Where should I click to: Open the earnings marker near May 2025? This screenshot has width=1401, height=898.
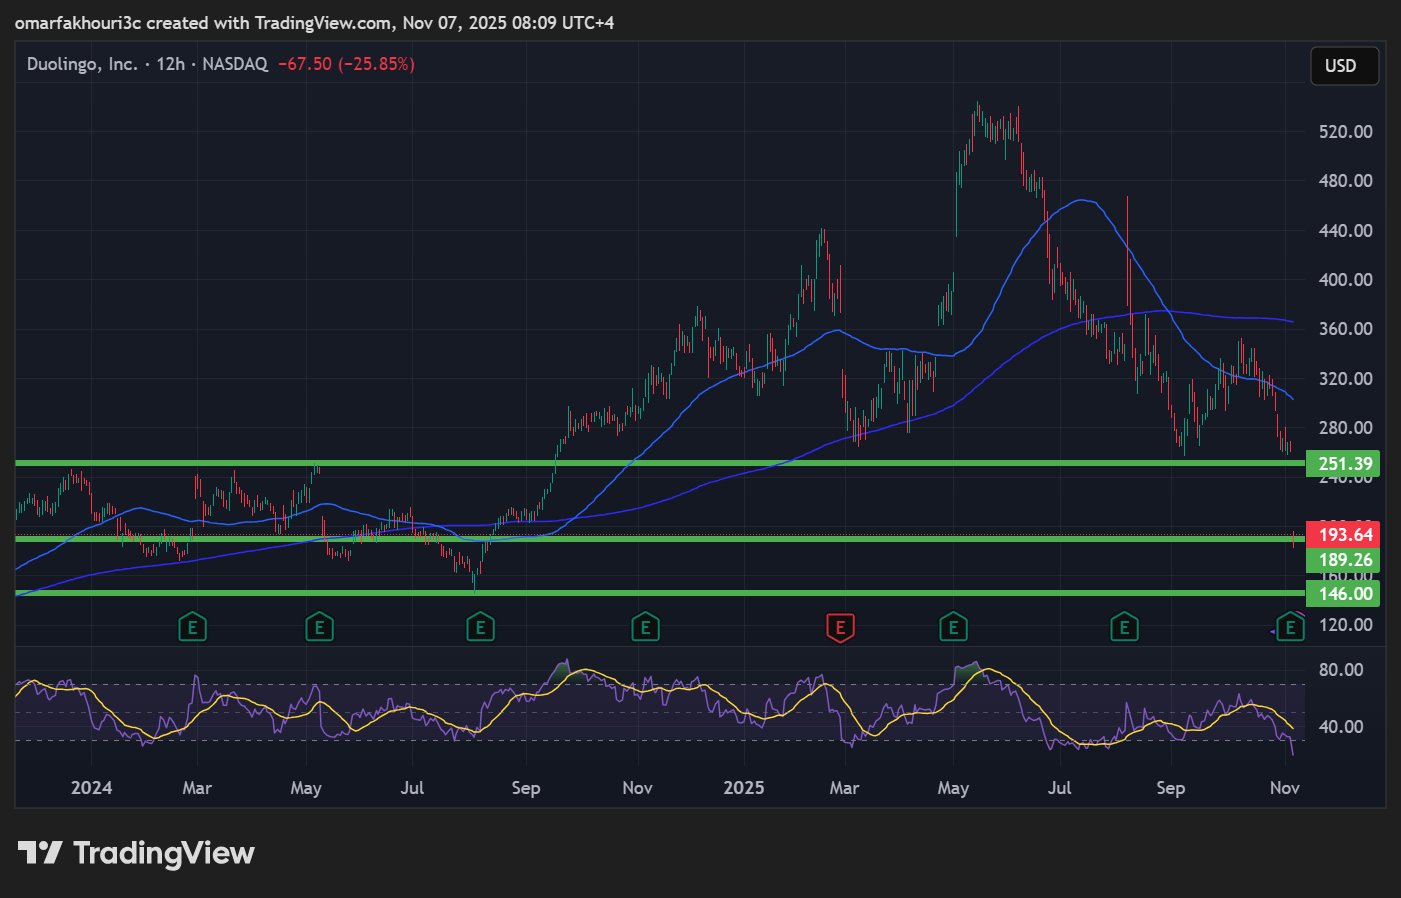pos(953,628)
